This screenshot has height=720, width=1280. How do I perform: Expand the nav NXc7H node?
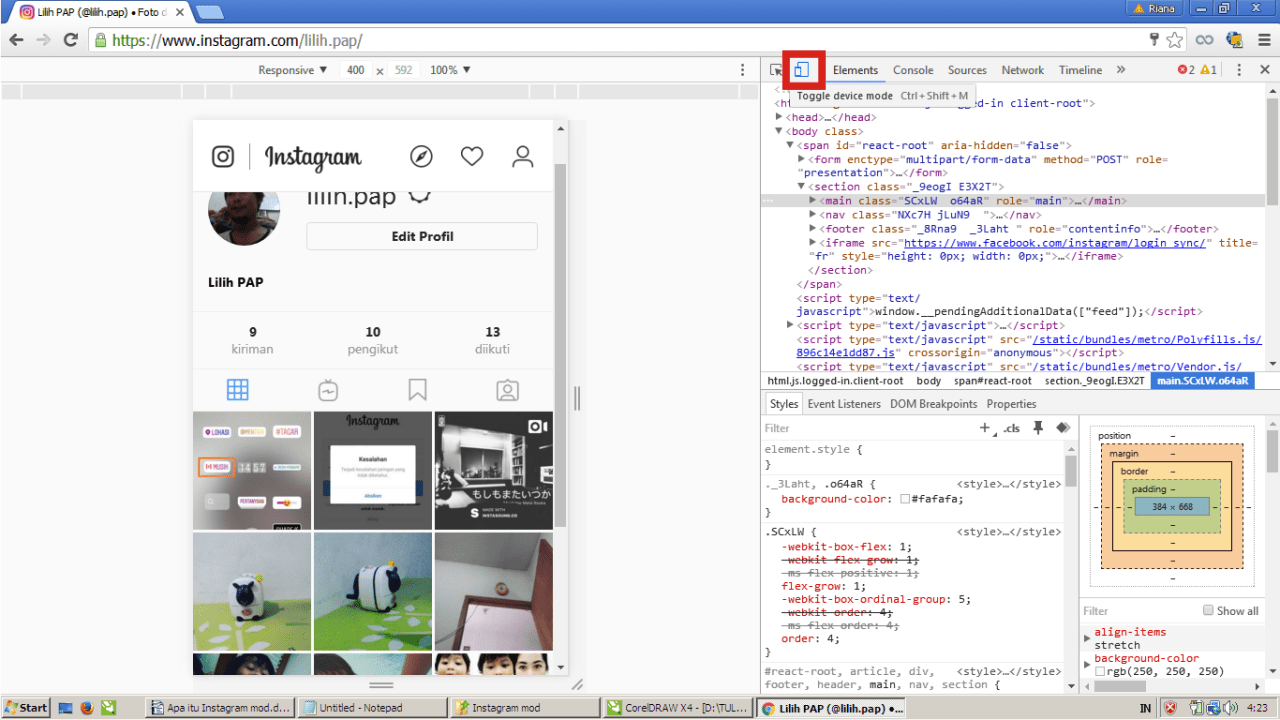point(813,214)
